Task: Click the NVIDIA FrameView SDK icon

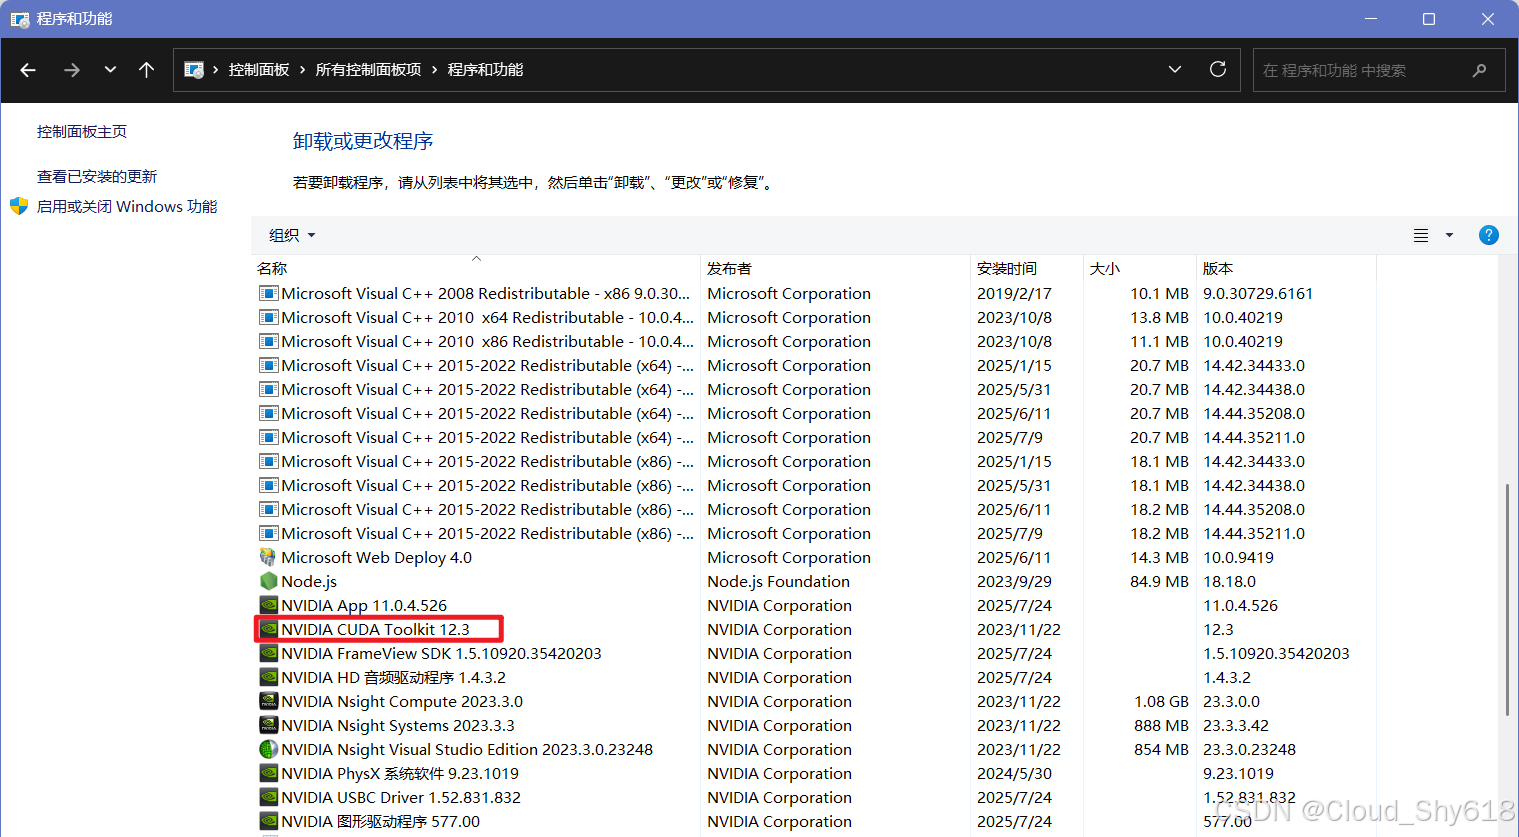Action: pyautogui.click(x=268, y=653)
